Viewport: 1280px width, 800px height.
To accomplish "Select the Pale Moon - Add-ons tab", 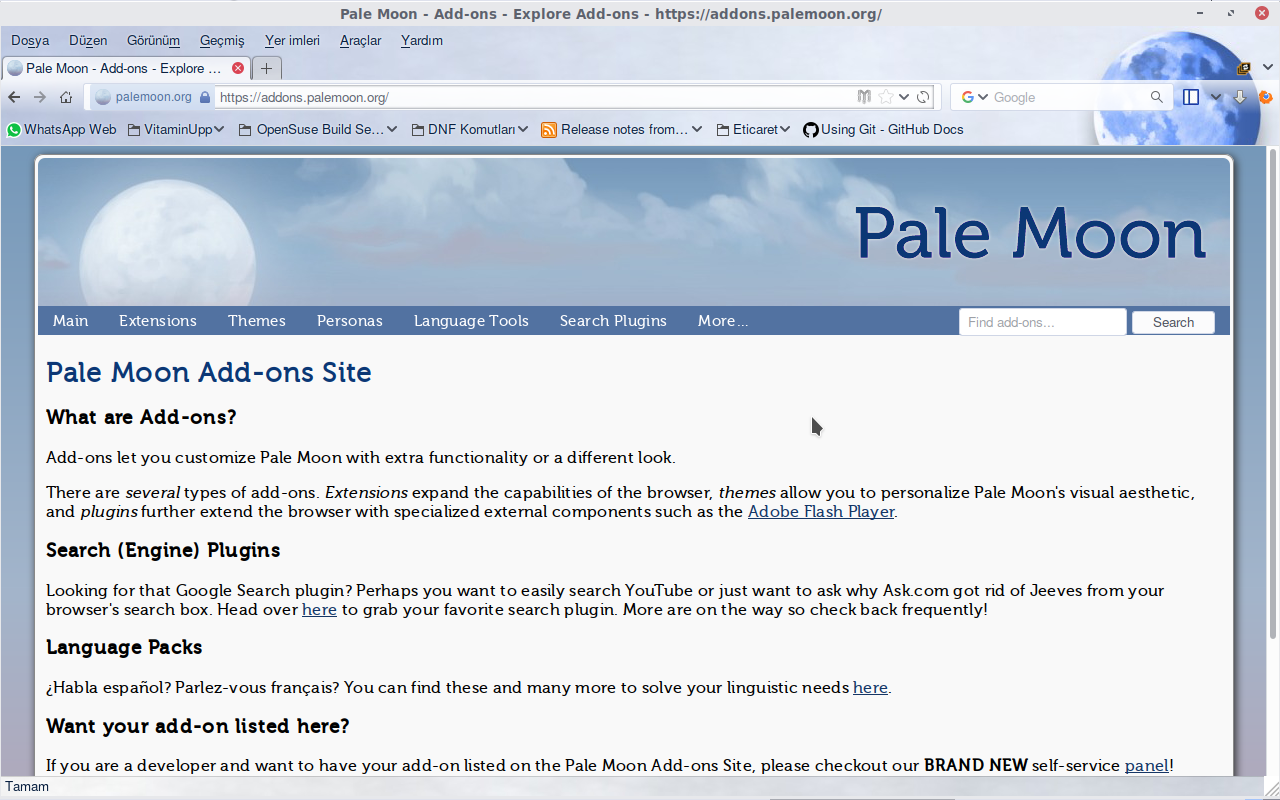I will tap(126, 68).
